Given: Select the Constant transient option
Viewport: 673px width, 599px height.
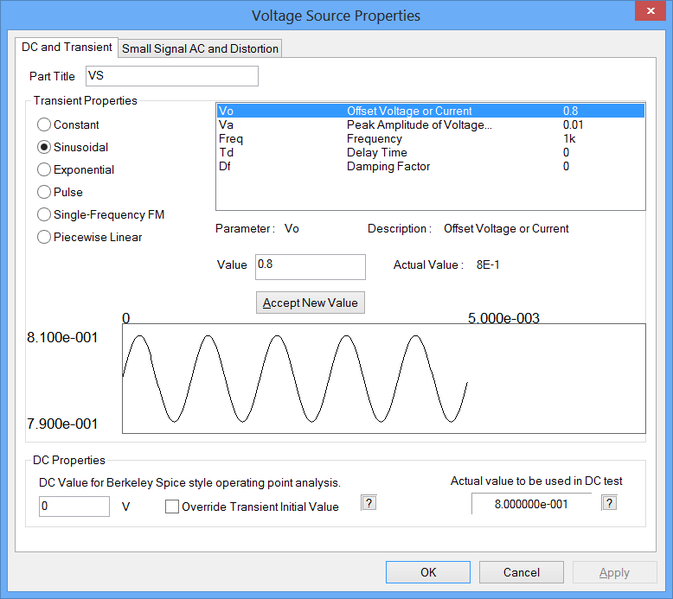Looking at the screenshot, I should point(44,125).
